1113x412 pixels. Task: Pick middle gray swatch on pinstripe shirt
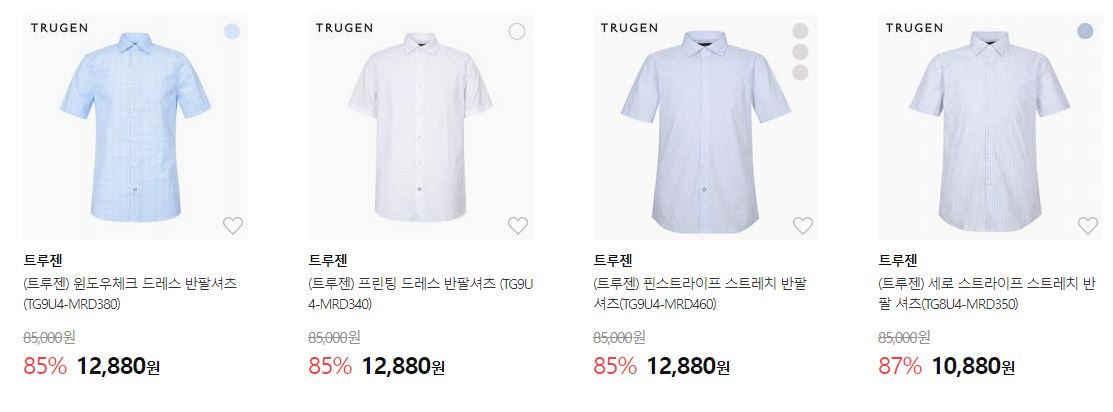point(801,52)
